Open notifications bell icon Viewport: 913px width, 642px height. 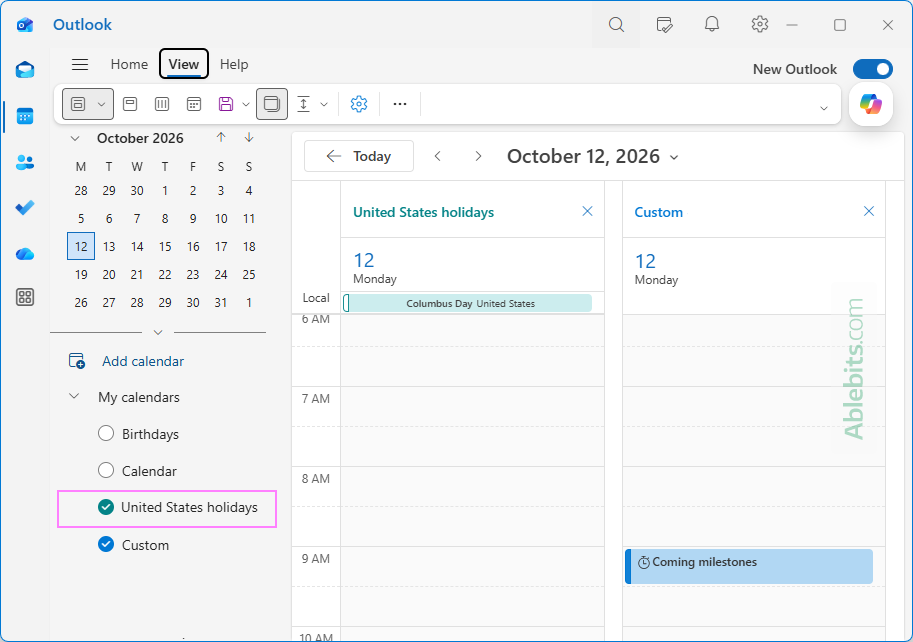tap(712, 24)
